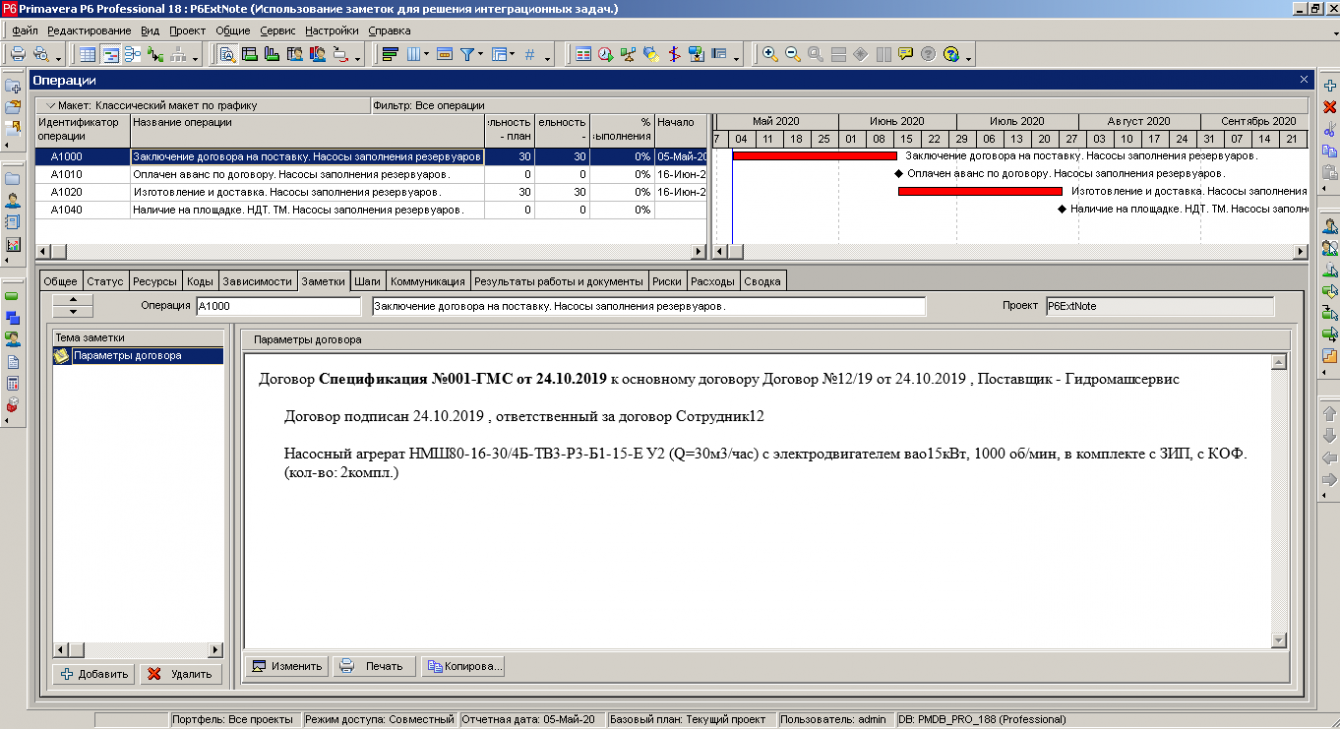Click the Progress Spotlight icon

point(651,54)
